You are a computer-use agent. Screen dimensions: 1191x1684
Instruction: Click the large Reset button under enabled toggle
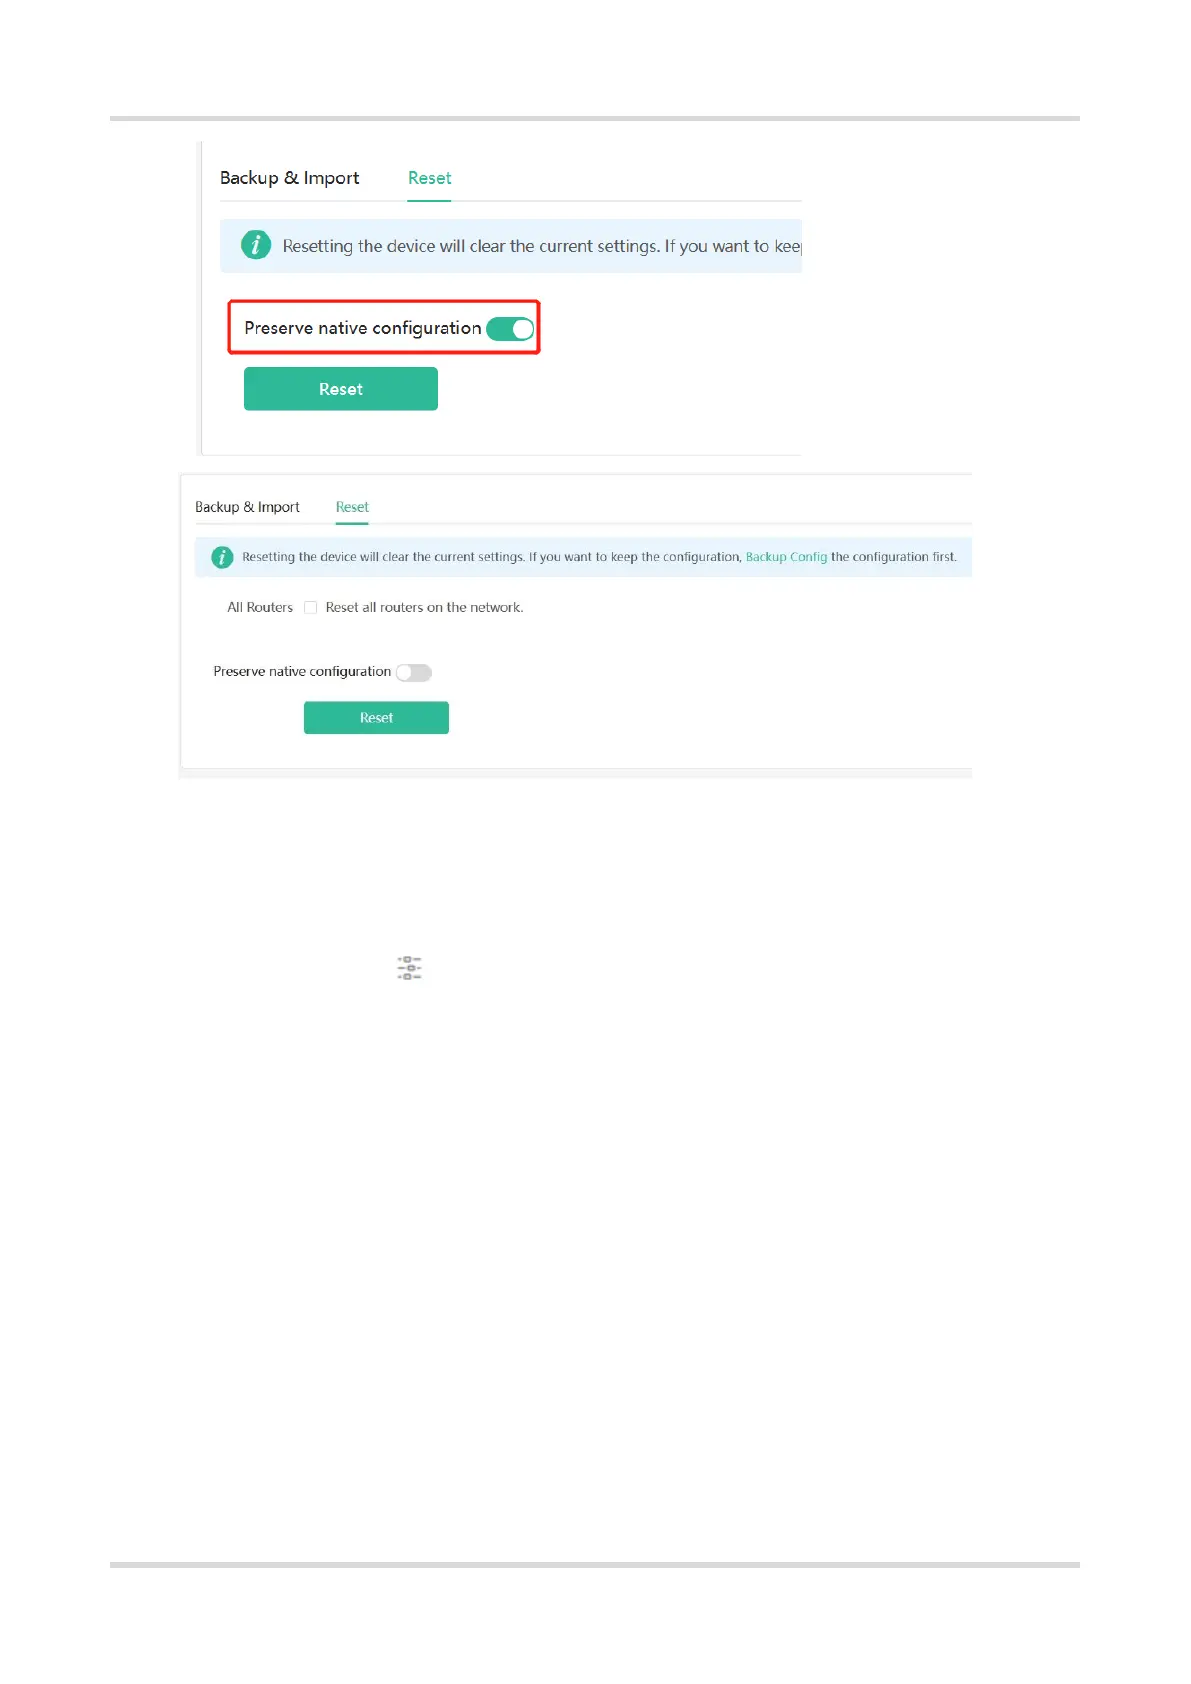tap(341, 389)
